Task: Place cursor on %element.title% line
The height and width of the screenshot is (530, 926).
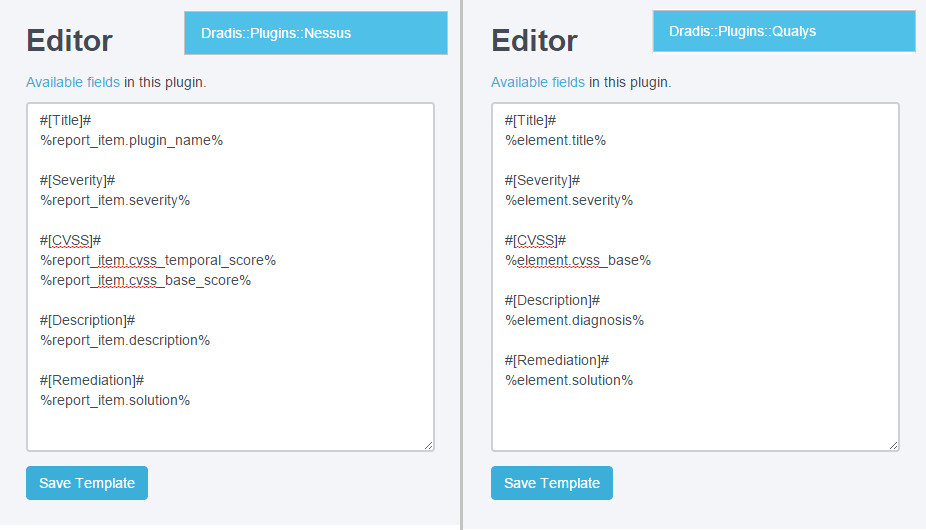Action: [x=555, y=140]
